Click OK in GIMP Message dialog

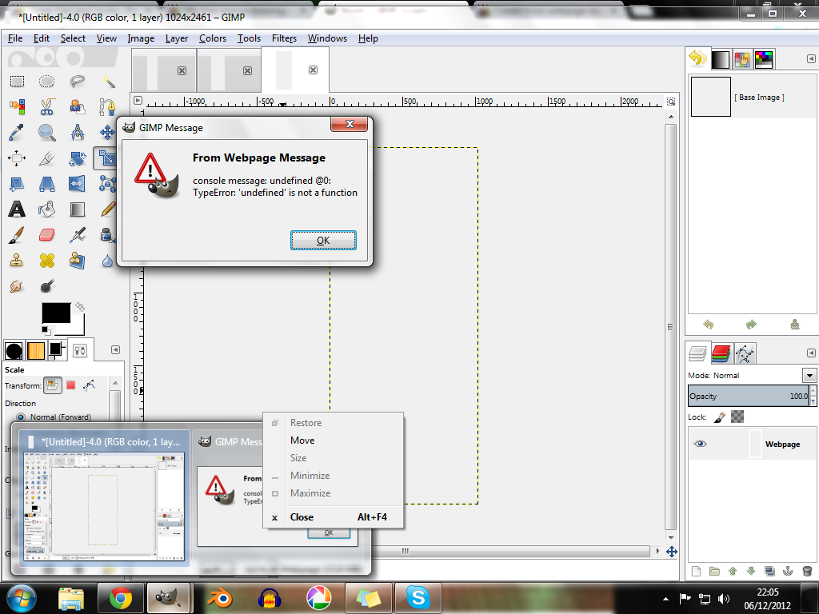[x=323, y=240]
